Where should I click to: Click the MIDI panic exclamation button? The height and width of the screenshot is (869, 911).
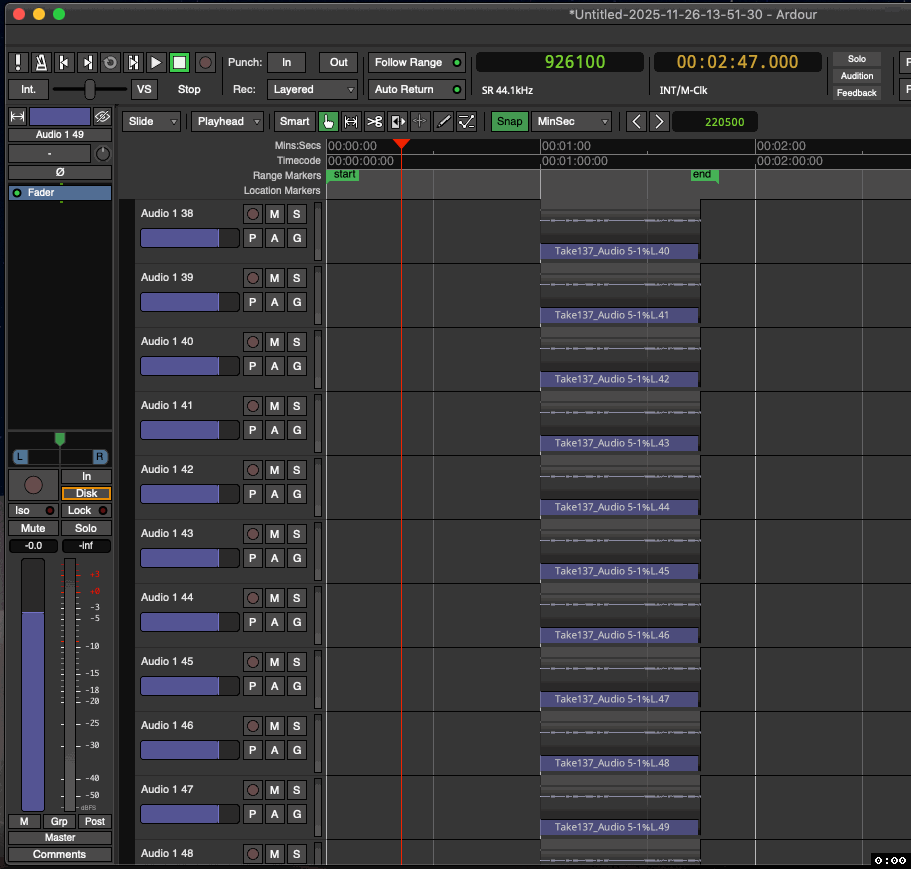[18, 62]
